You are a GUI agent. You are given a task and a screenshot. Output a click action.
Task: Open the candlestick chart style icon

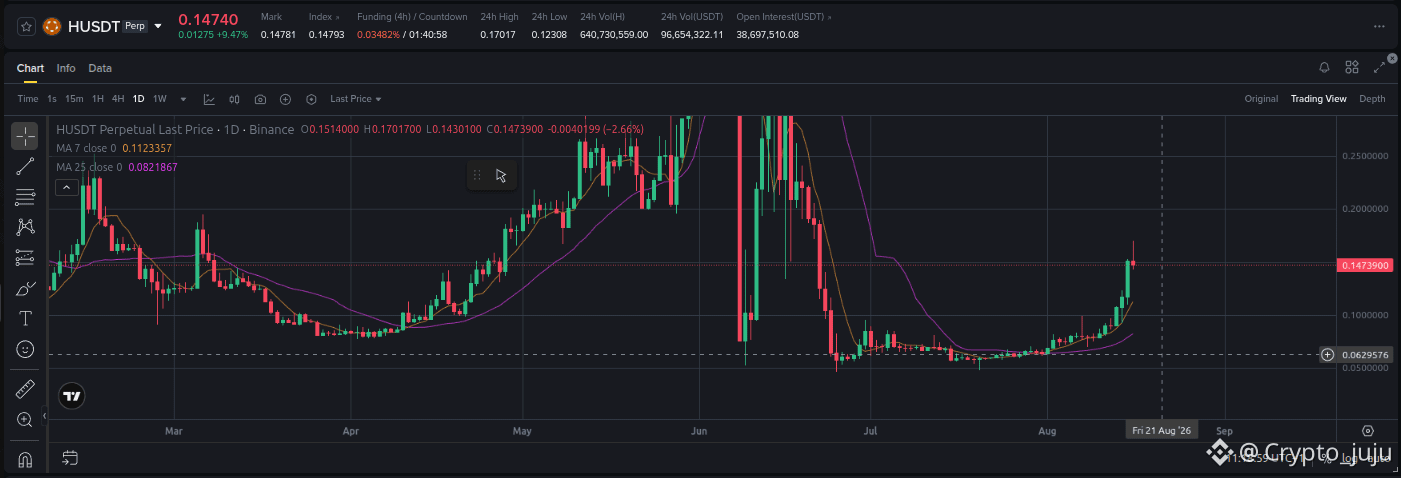coord(235,99)
